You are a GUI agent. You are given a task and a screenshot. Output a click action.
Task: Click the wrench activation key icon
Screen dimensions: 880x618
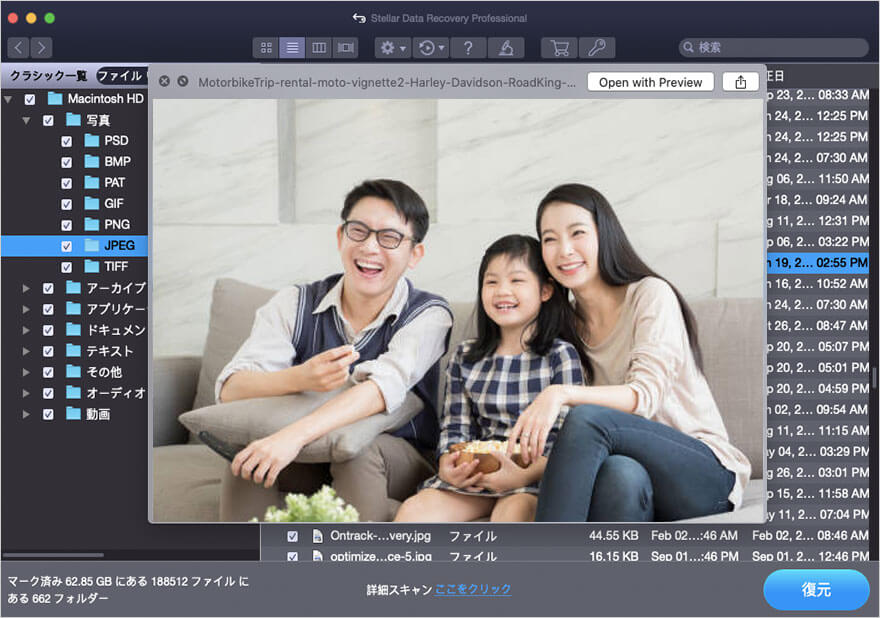597,47
